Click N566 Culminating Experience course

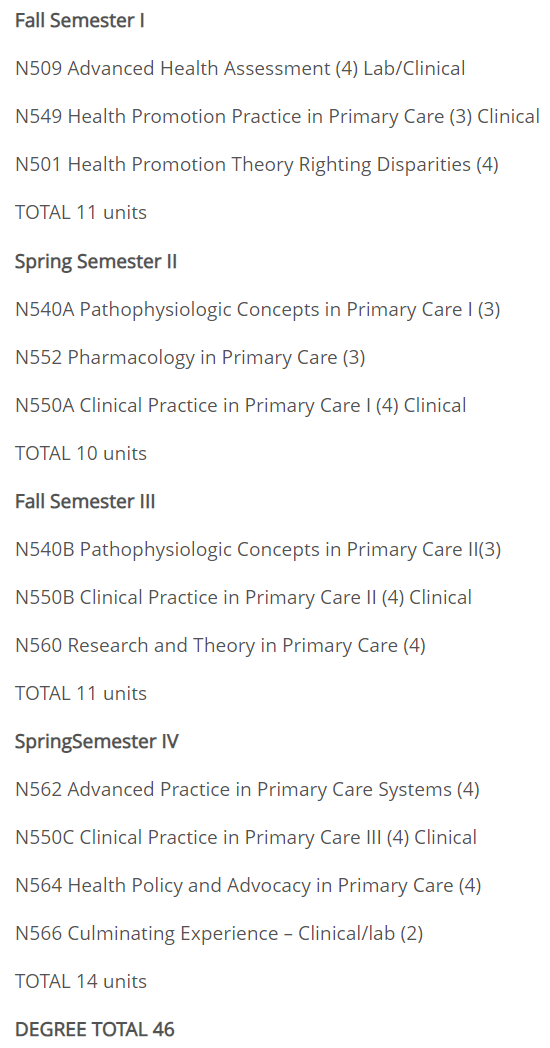[219, 934]
